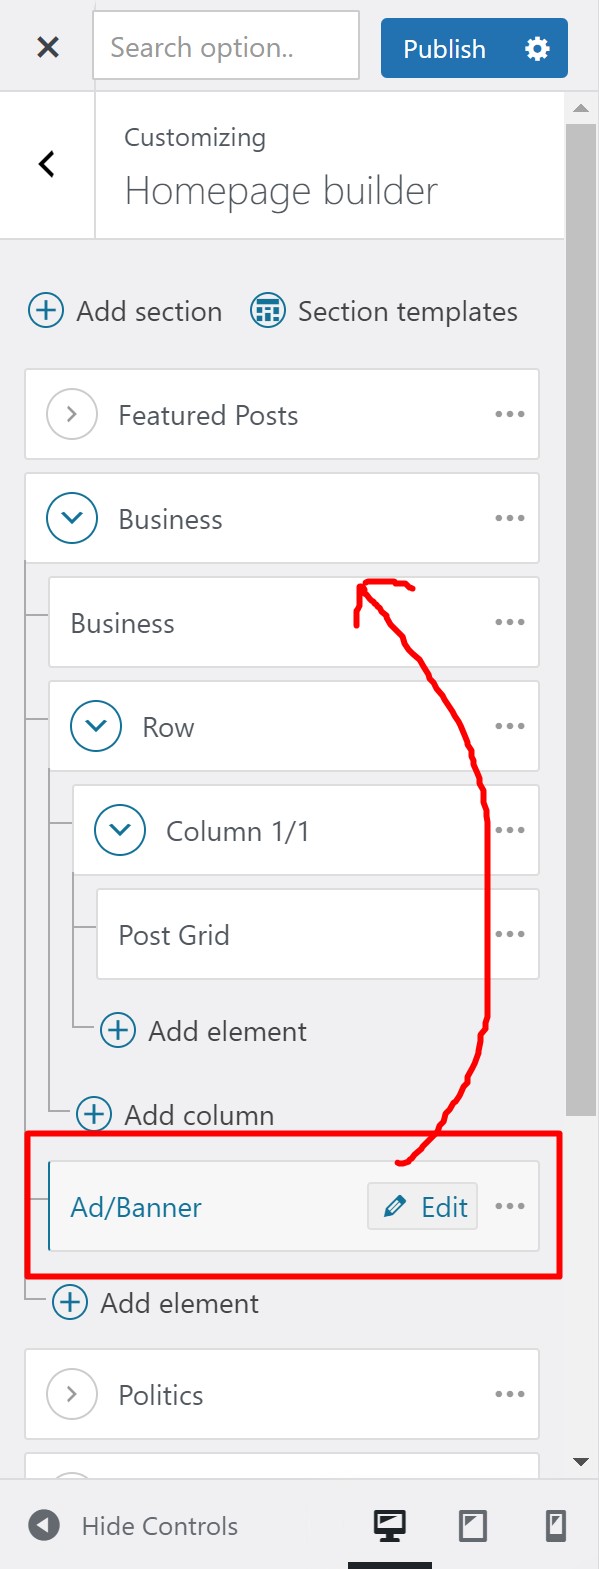Open Featured Posts three-dot options menu

click(x=510, y=414)
